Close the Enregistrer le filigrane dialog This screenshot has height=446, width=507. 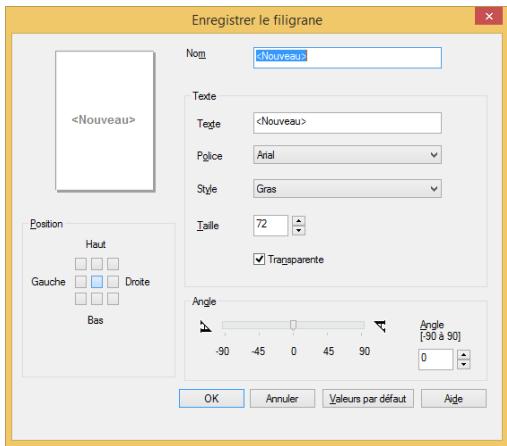pyautogui.click(x=489, y=16)
